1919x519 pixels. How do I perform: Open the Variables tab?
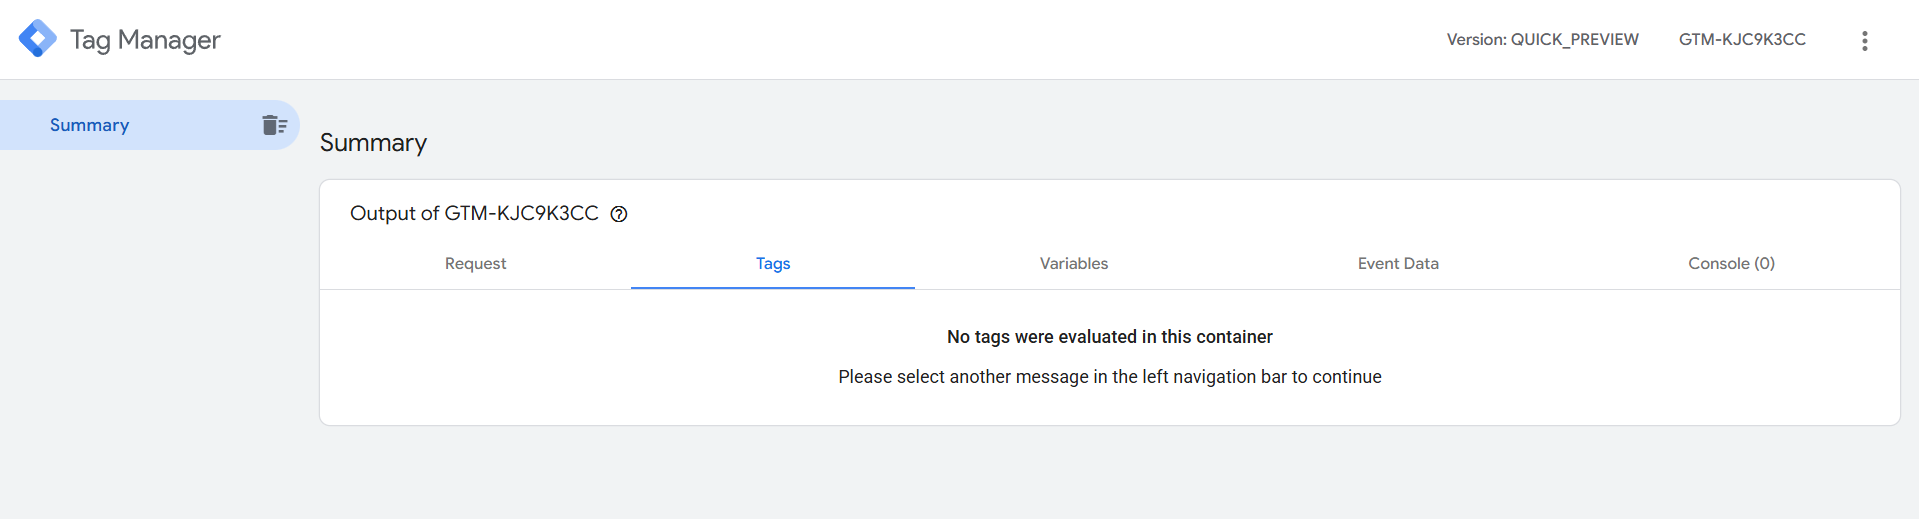tap(1073, 264)
